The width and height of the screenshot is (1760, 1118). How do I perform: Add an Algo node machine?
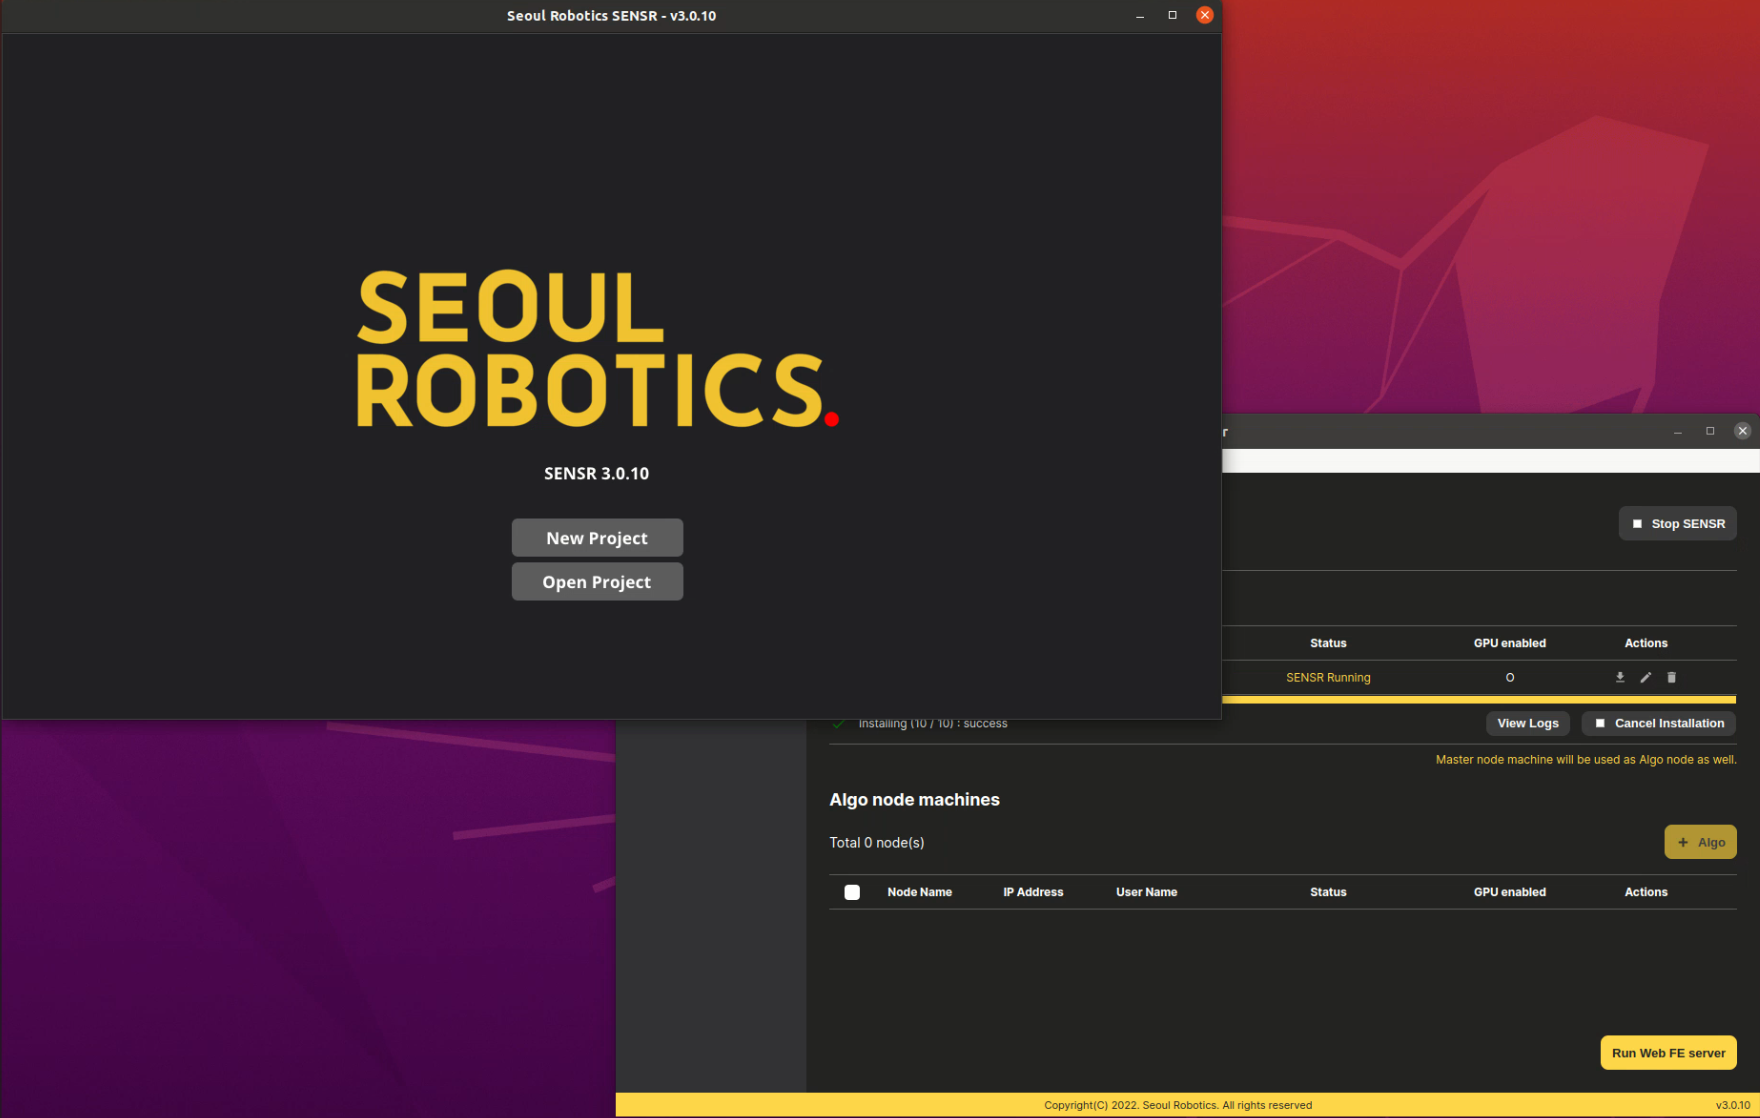tap(1700, 842)
